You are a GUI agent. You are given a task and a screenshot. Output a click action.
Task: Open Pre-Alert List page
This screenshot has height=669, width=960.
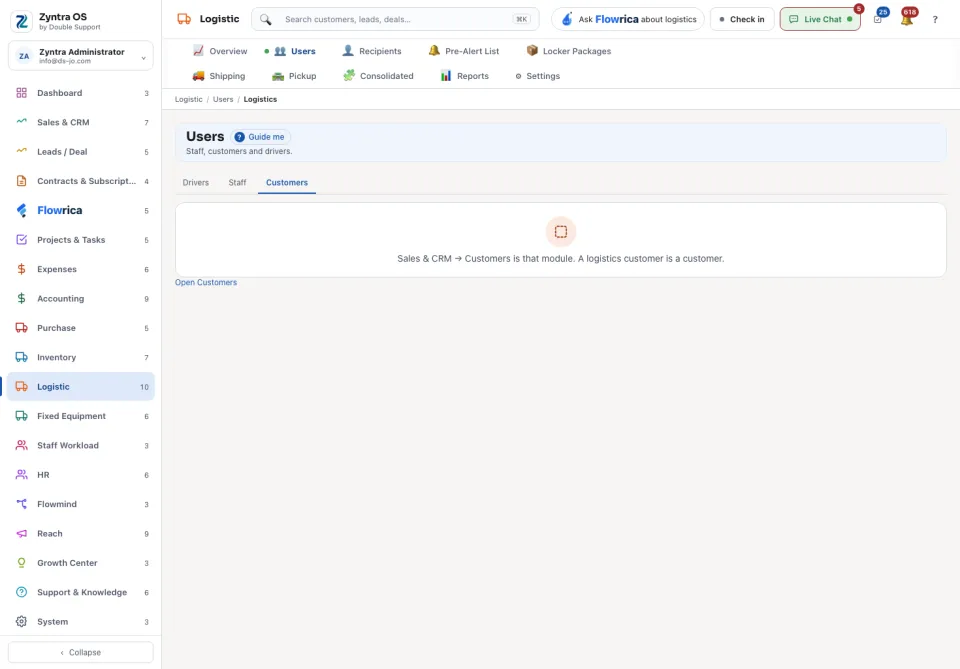(463, 51)
